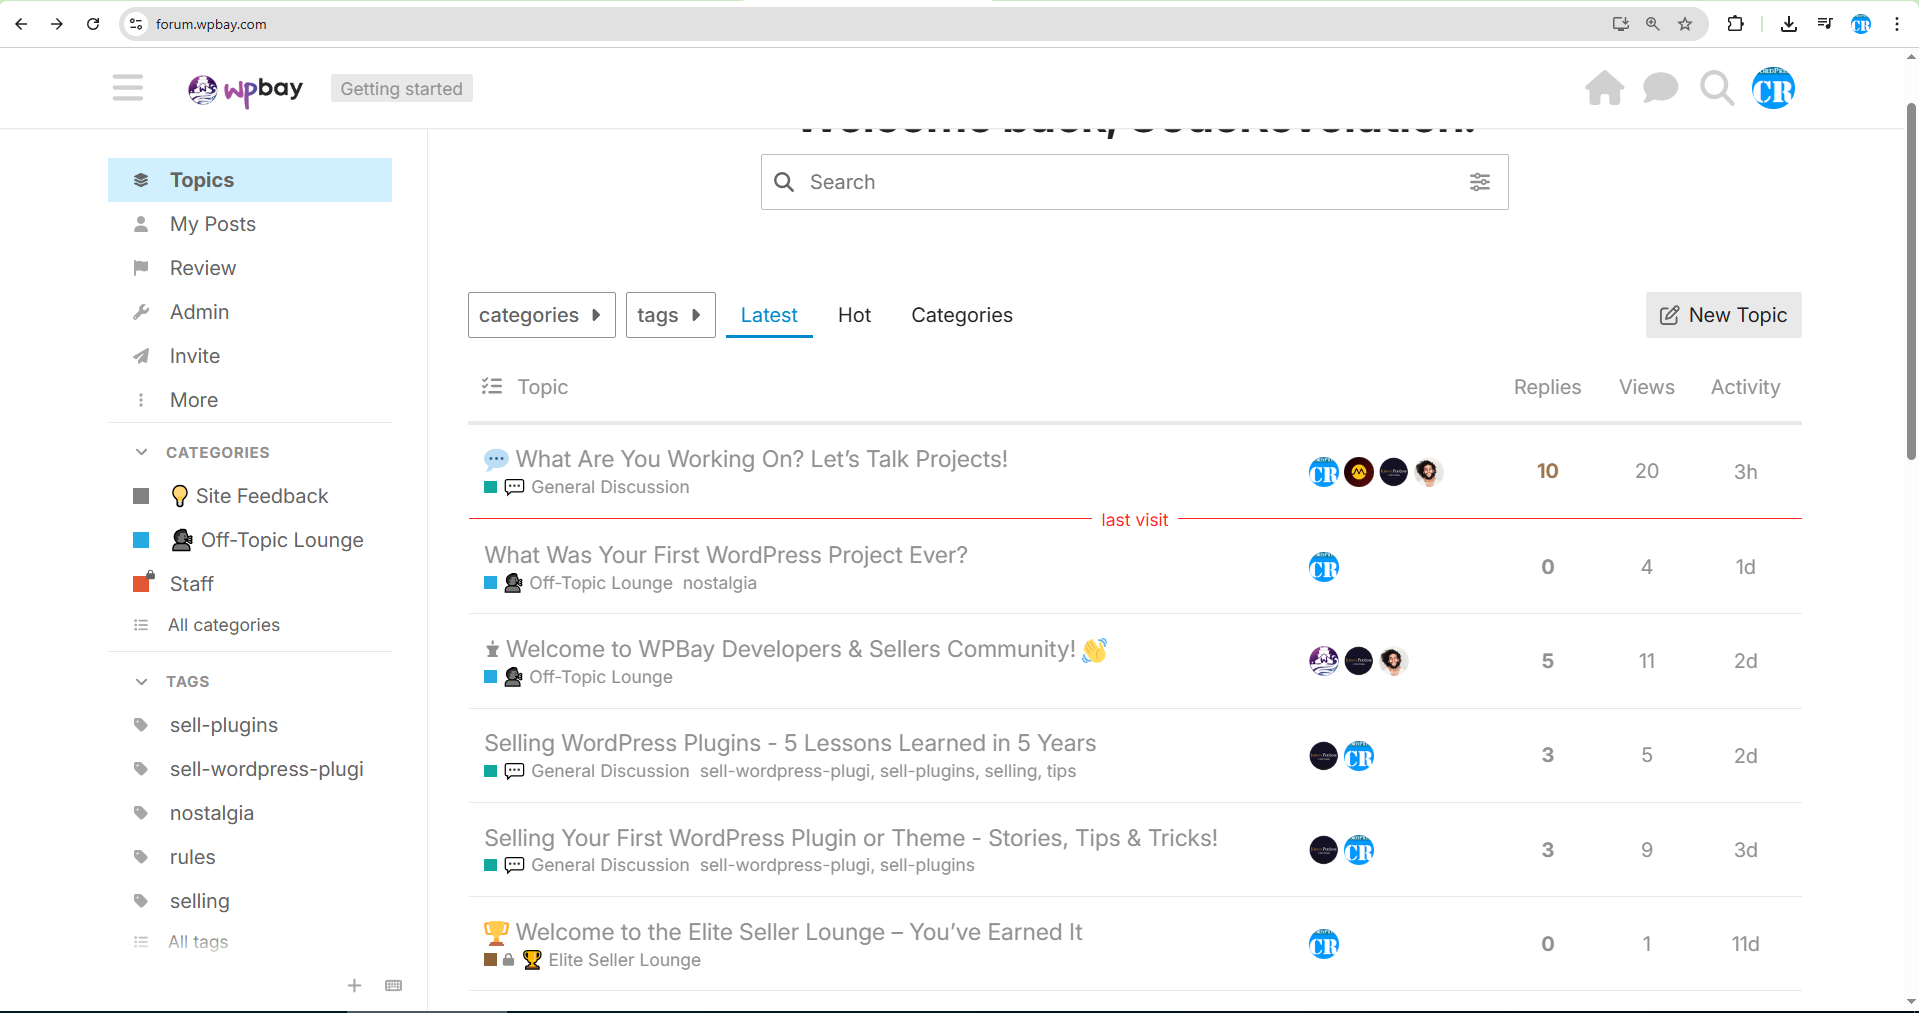Open browser media control icon
Viewport: 1919px width, 1013px height.
point(1825,24)
